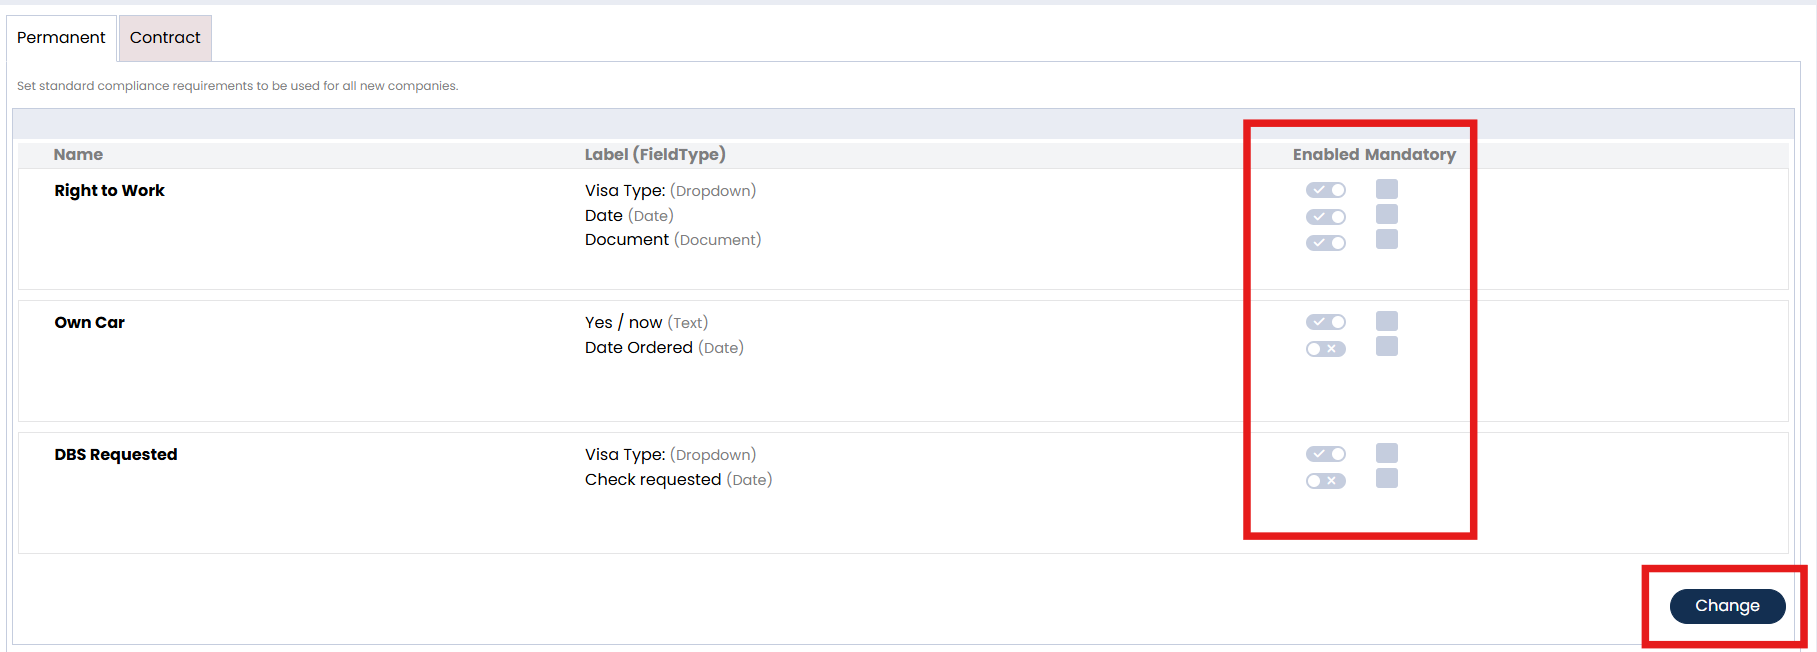The width and height of the screenshot is (1817, 652).
Task: Turn off Right to Work Document toggle
Action: [1326, 242]
